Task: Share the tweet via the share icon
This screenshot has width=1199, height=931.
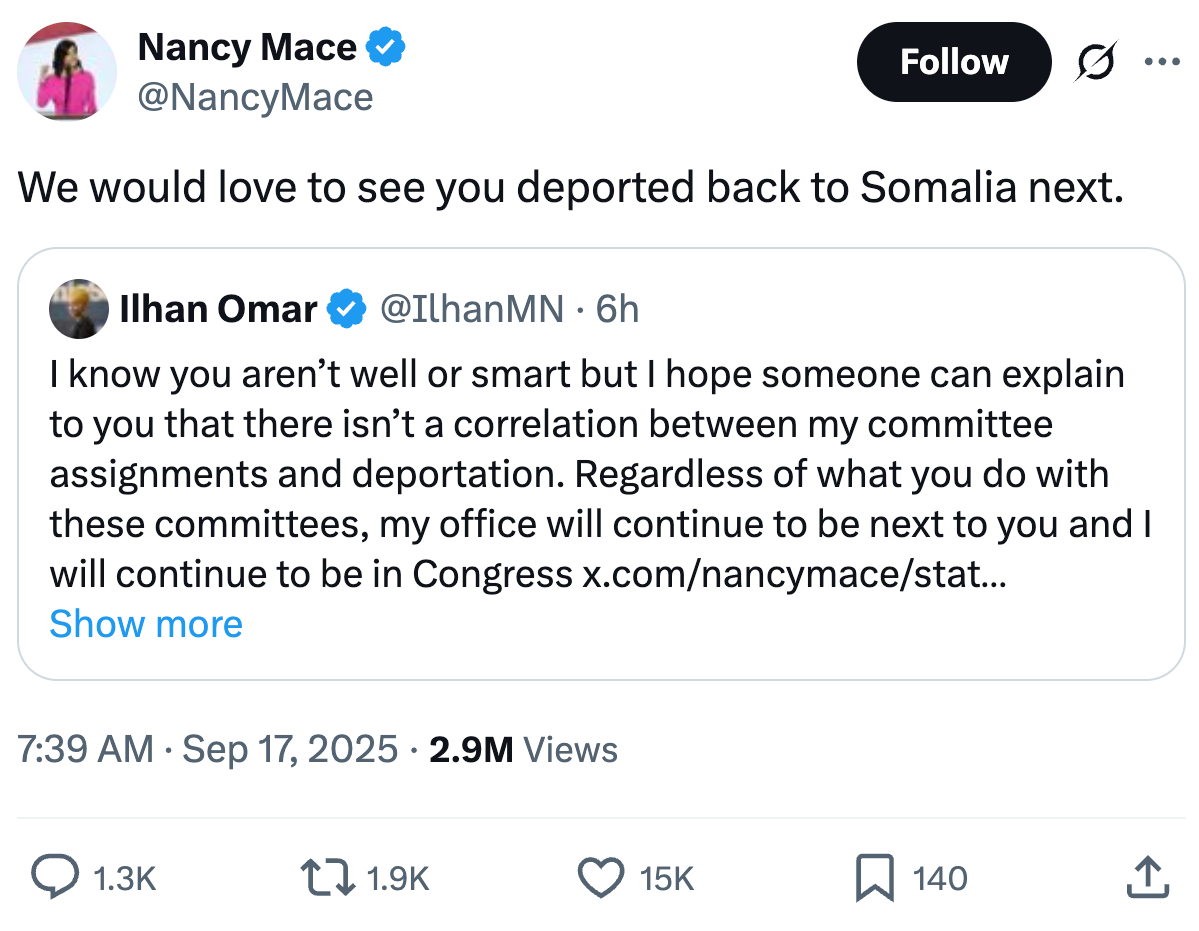Action: tap(1147, 877)
